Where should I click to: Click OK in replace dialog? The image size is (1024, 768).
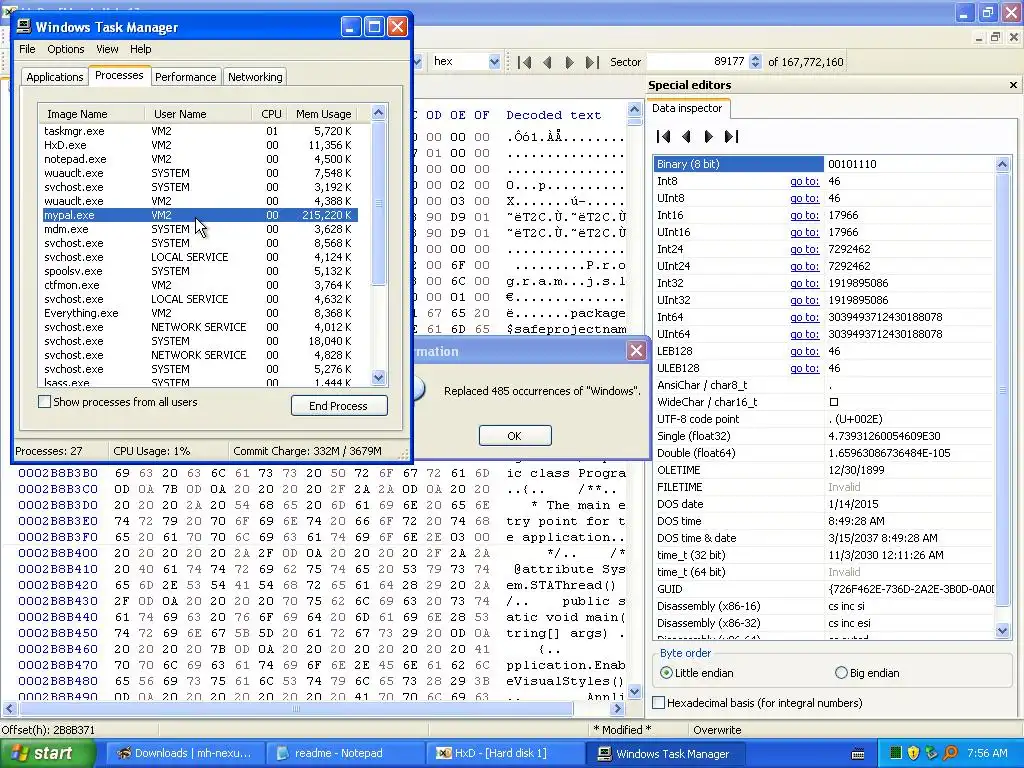coord(515,436)
